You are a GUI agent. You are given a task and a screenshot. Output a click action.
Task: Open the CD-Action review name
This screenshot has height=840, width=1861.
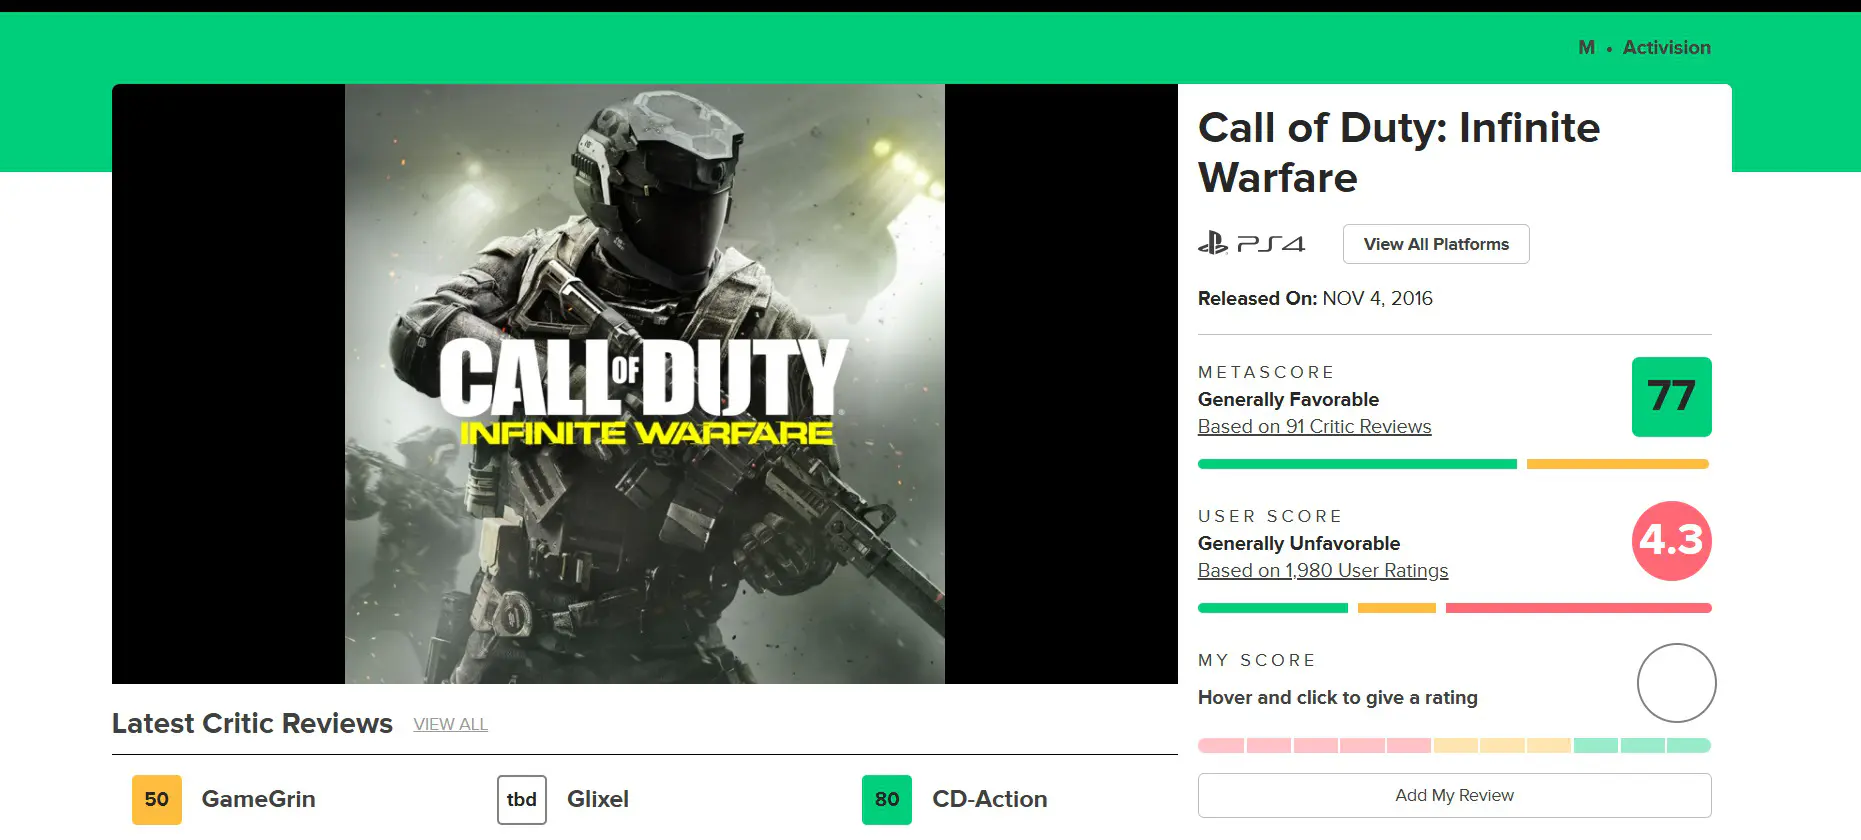click(990, 799)
